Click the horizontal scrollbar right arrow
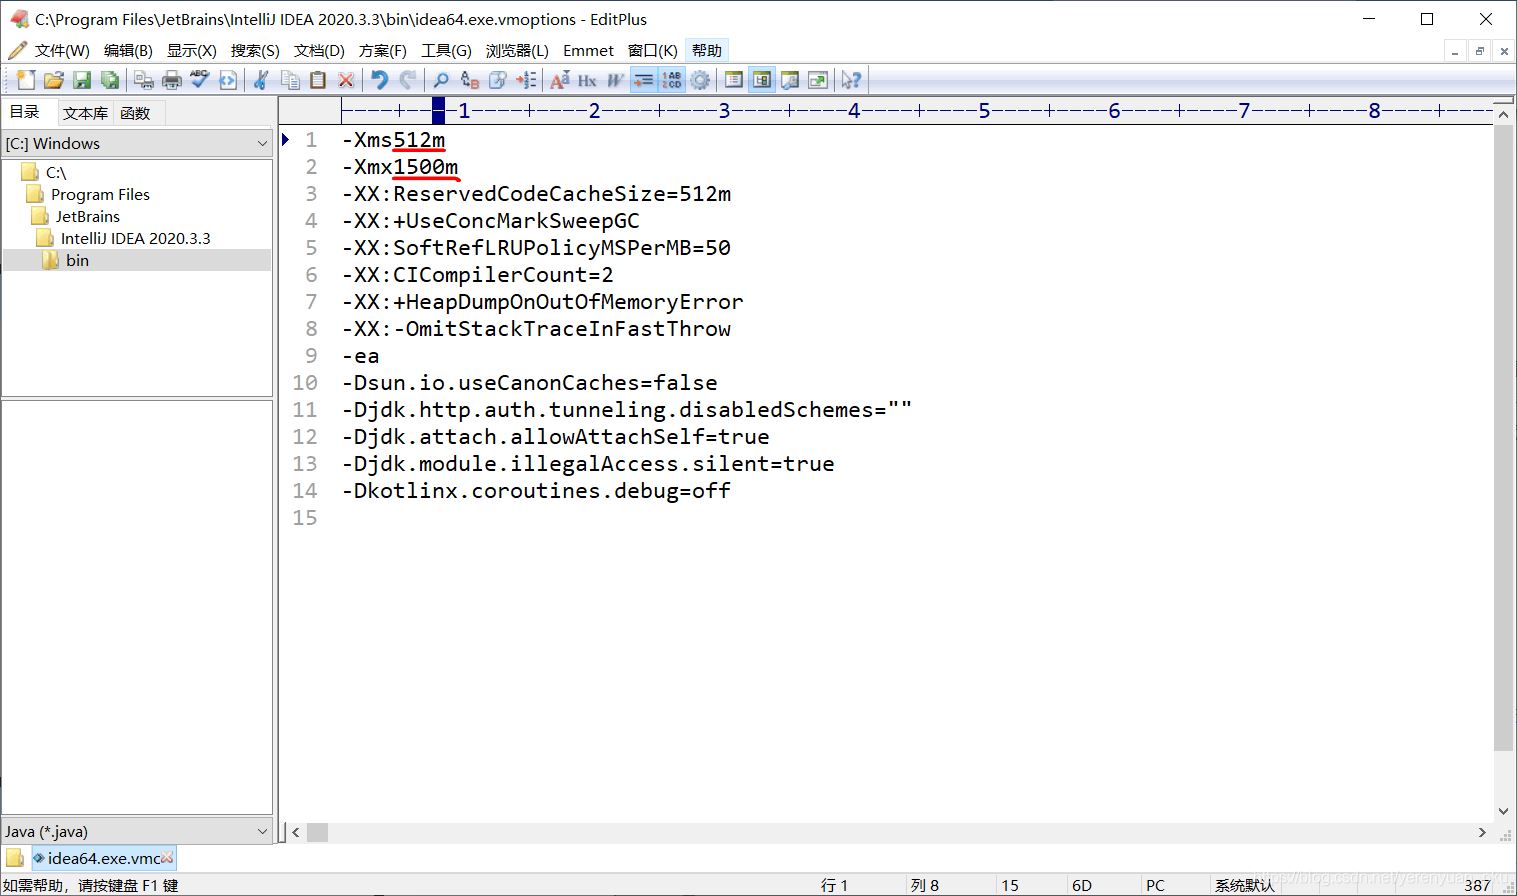Viewport: 1517px width, 896px height. [1482, 832]
